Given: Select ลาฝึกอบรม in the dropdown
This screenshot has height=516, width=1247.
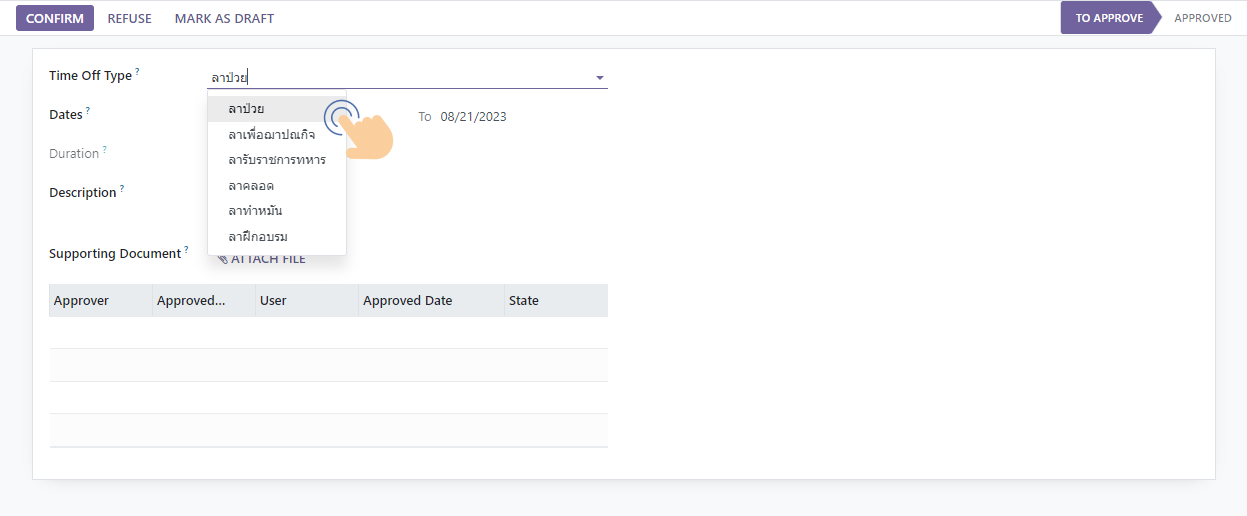Looking at the screenshot, I should [258, 237].
